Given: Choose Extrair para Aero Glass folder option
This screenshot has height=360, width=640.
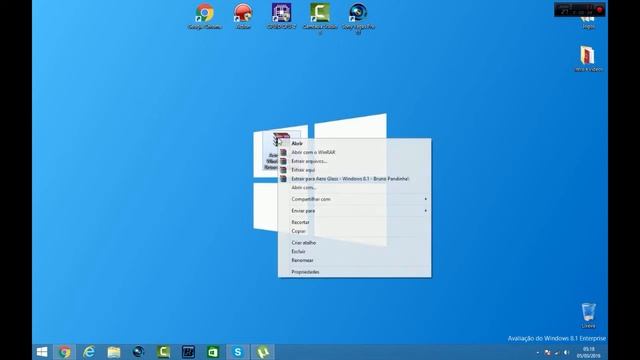Looking at the screenshot, I should tap(354, 179).
